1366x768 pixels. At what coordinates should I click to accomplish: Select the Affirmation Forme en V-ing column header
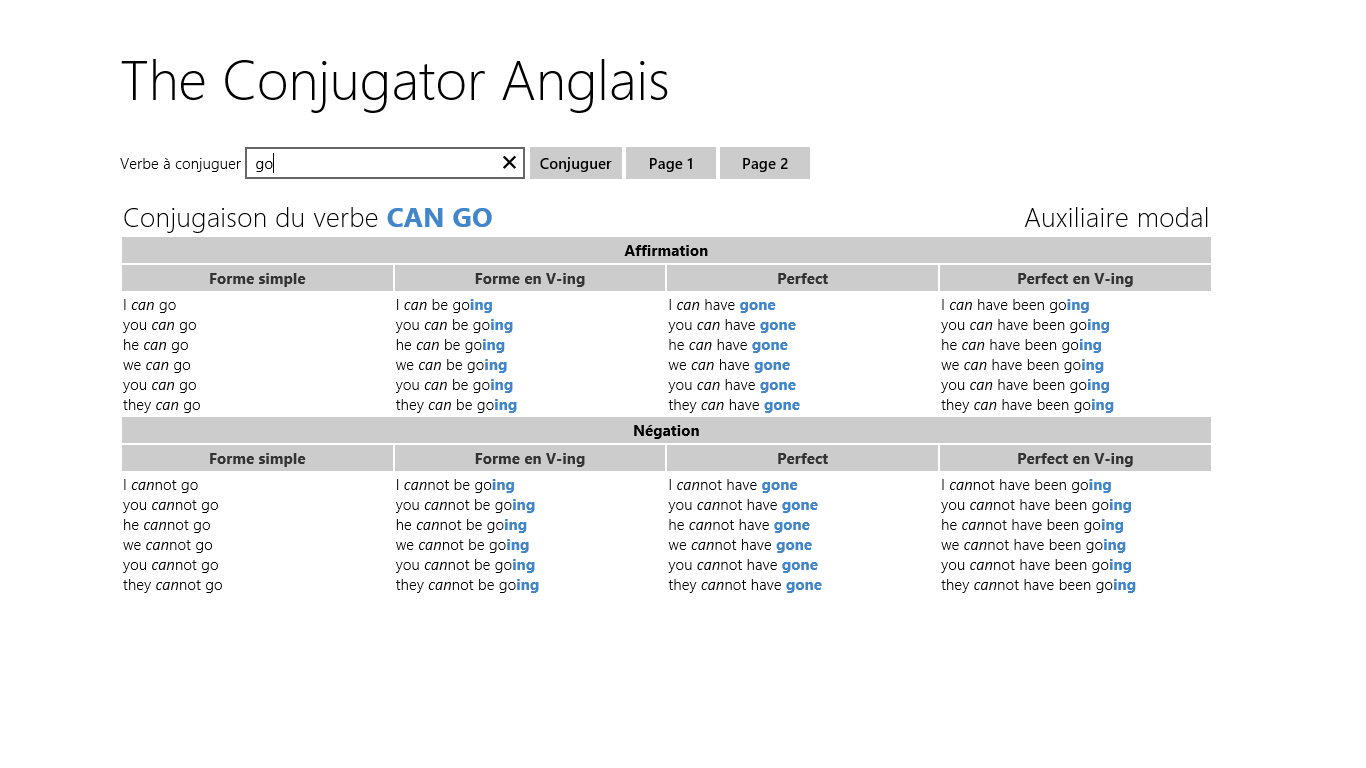coord(530,279)
